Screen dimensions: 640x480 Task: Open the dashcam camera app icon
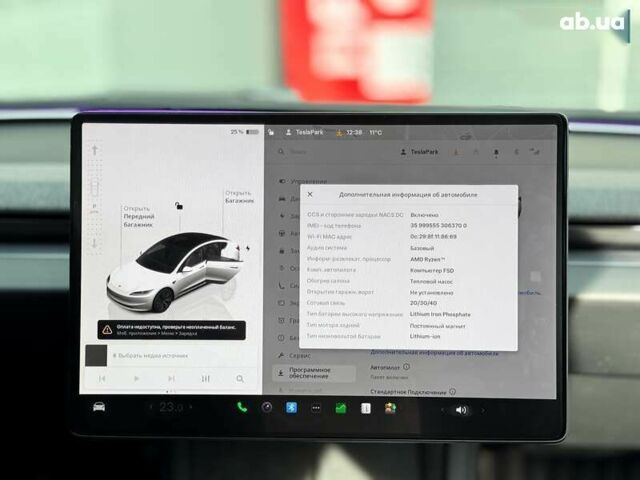[267, 407]
